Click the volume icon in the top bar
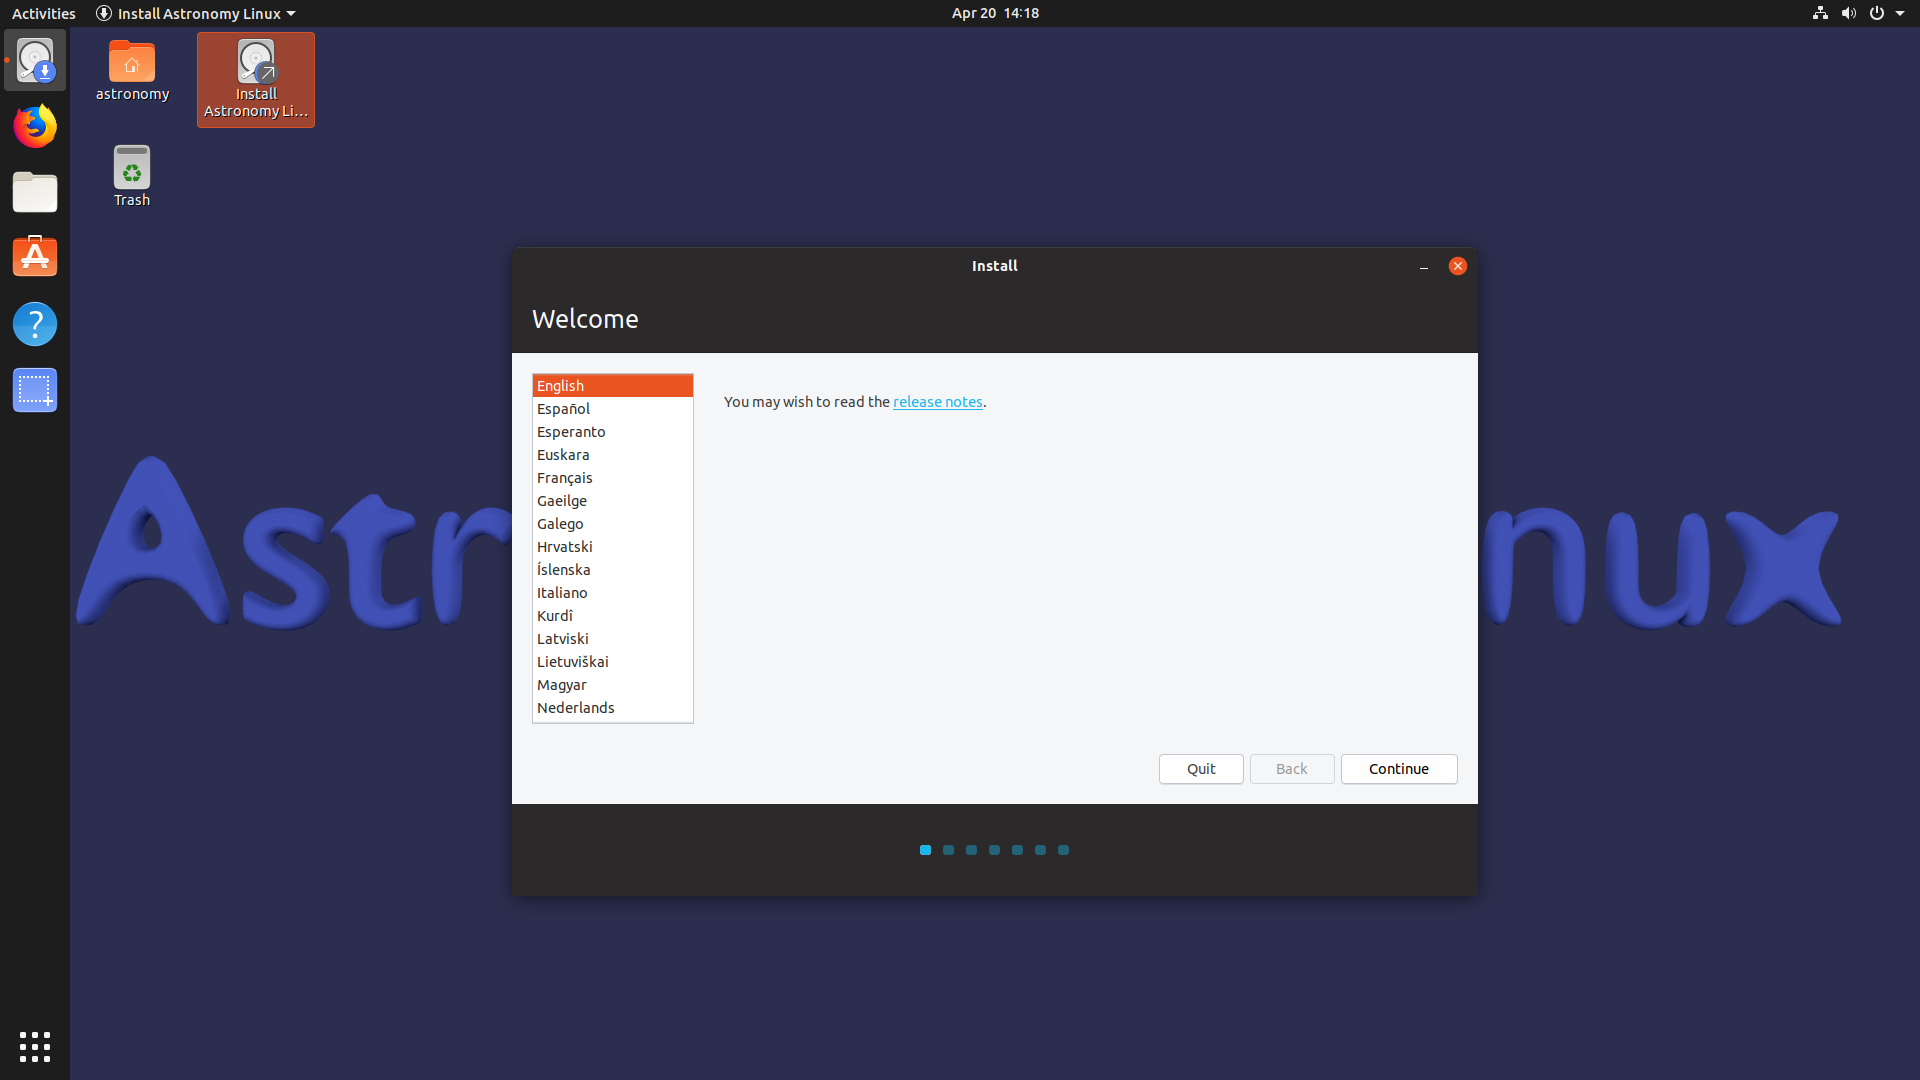The width and height of the screenshot is (1920, 1080). [1848, 13]
